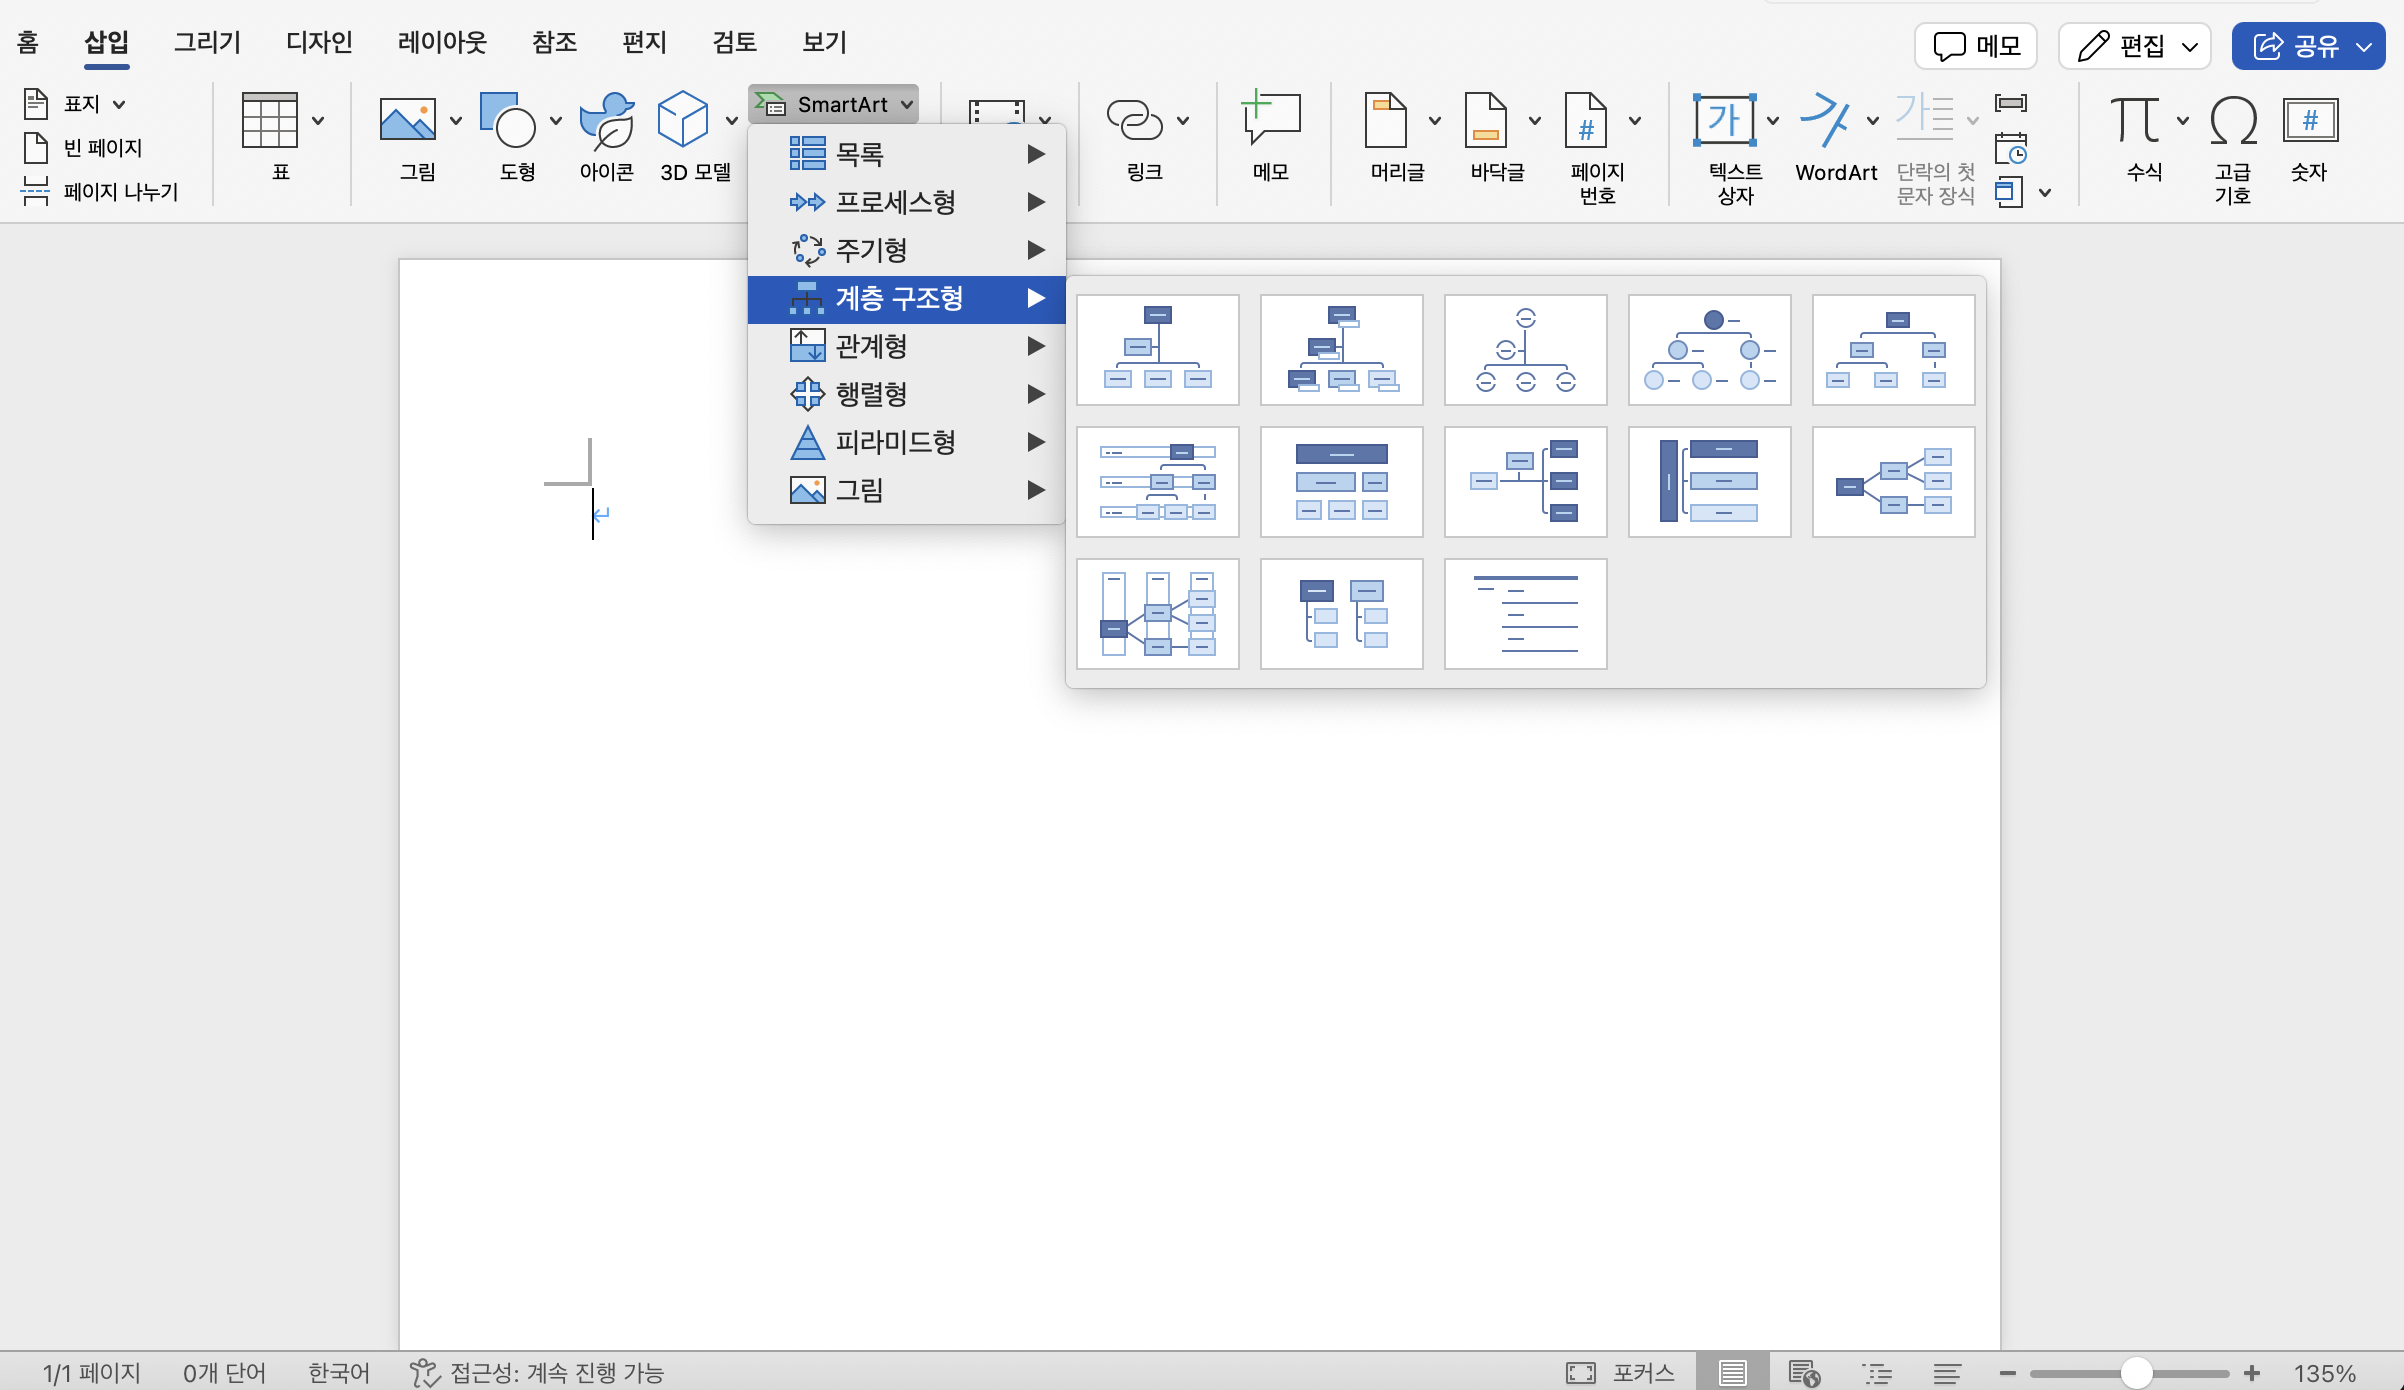Expand the 도형 dropdown arrow
Image resolution: width=2404 pixels, height=1390 pixels.
pos(556,121)
